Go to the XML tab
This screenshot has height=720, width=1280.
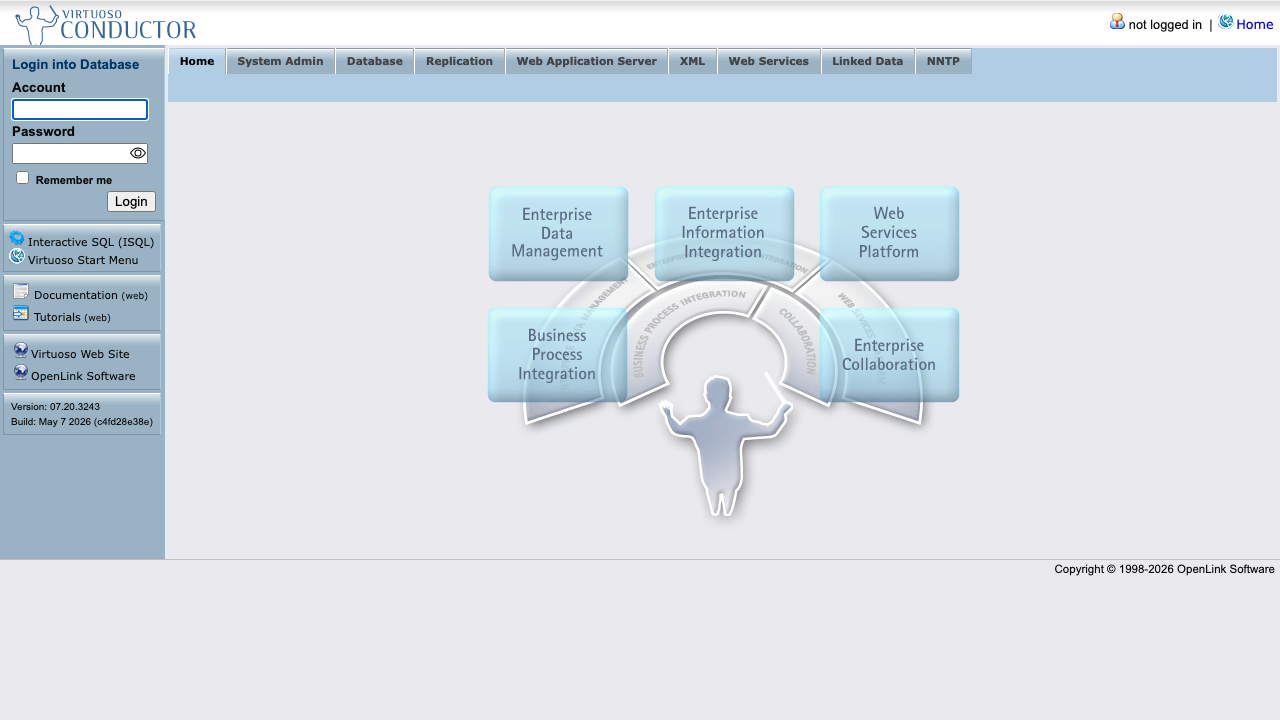click(692, 61)
